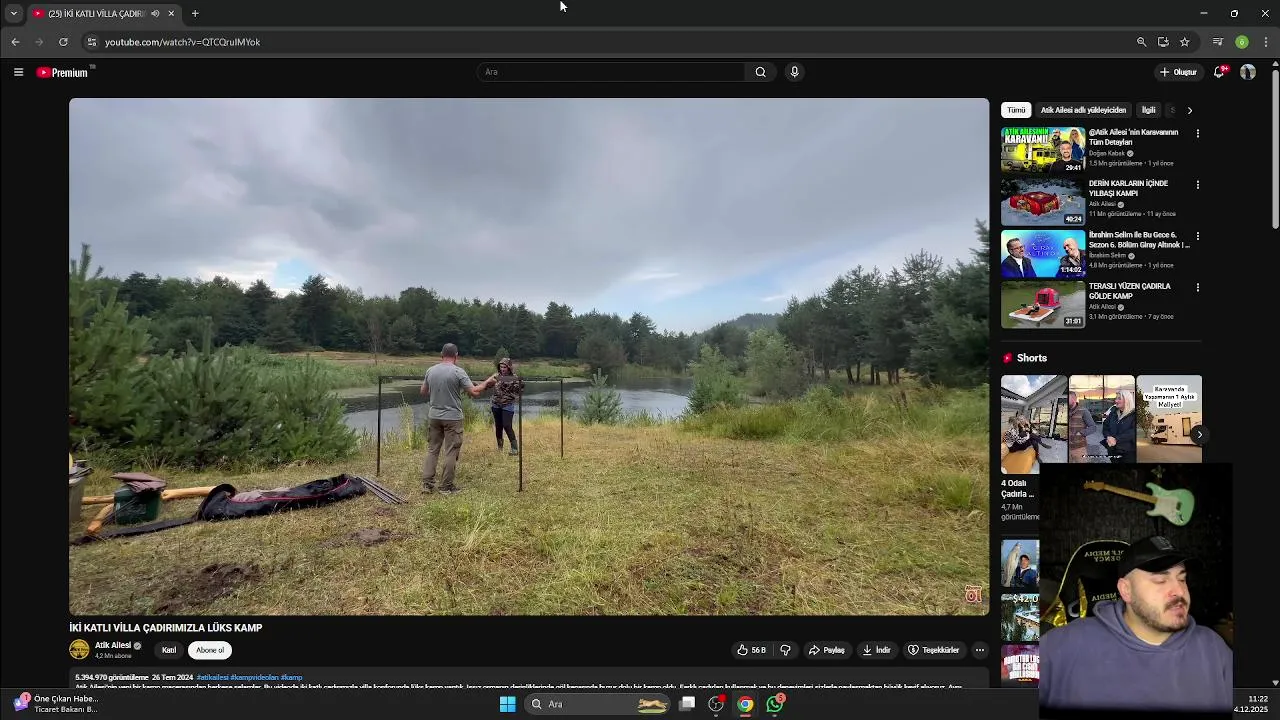Image resolution: width=1280 pixels, height=720 pixels.
Task: Select Atik Ailesi adlı yükleyiciden chip
Action: pyautogui.click(x=1083, y=110)
